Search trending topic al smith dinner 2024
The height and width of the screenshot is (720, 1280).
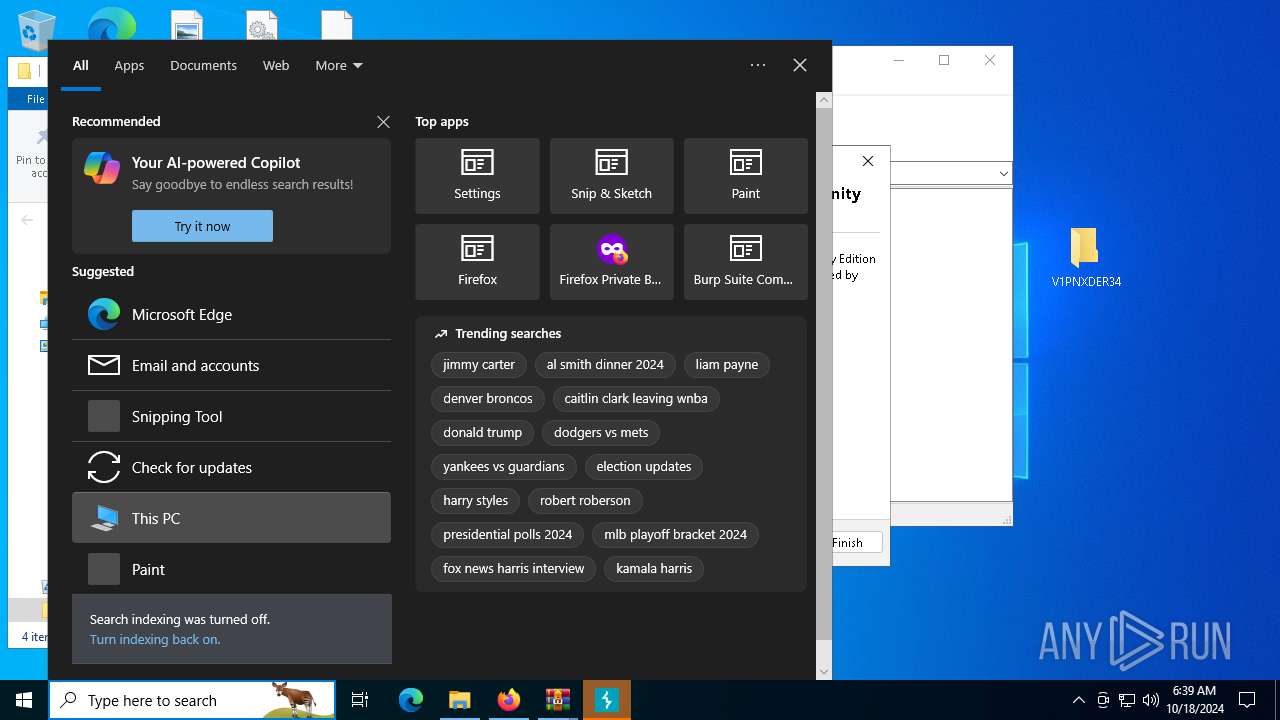pyautogui.click(x=605, y=365)
